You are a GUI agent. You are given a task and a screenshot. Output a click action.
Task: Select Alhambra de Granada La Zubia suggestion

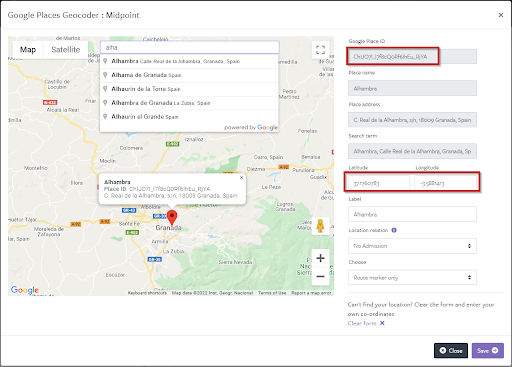tap(189, 103)
